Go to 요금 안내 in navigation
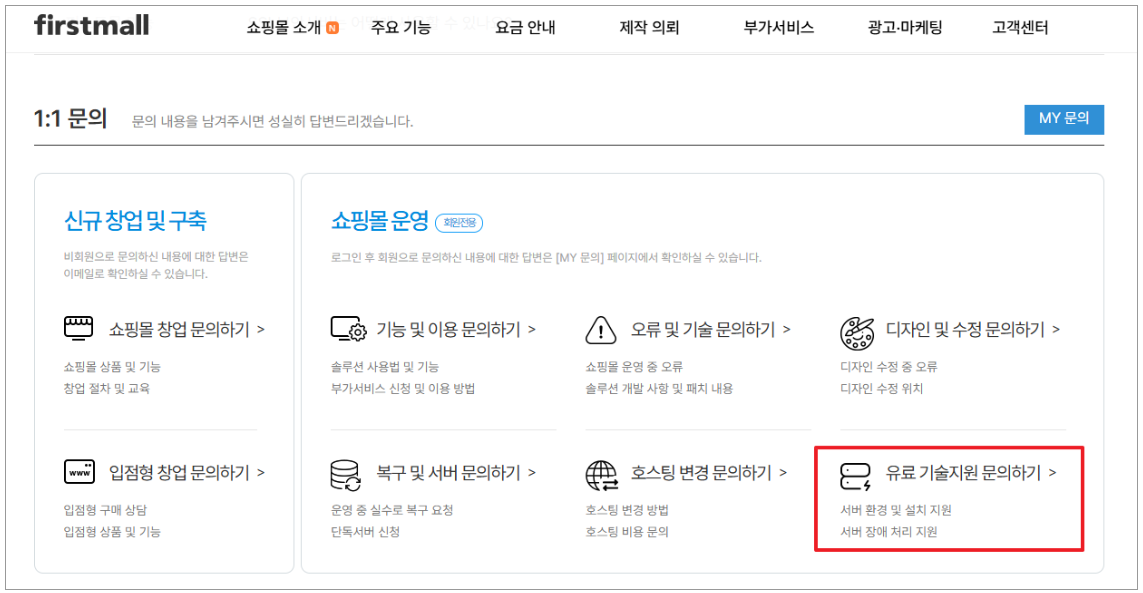1143x593 pixels. [x=525, y=28]
